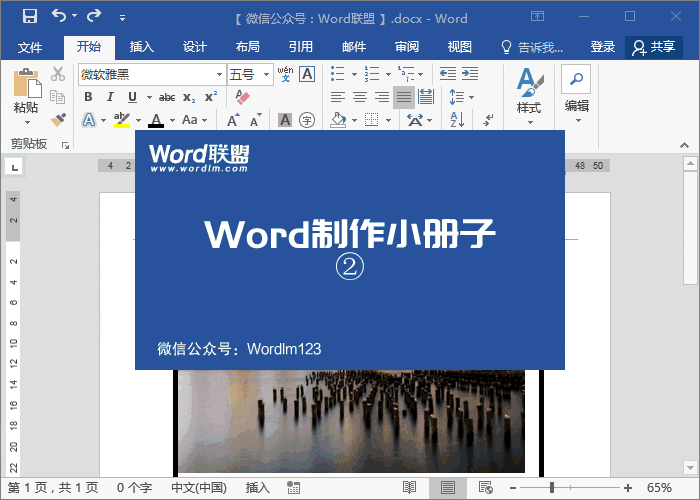The height and width of the screenshot is (500, 700).
Task: Open line spacing options
Action: pos(461,97)
